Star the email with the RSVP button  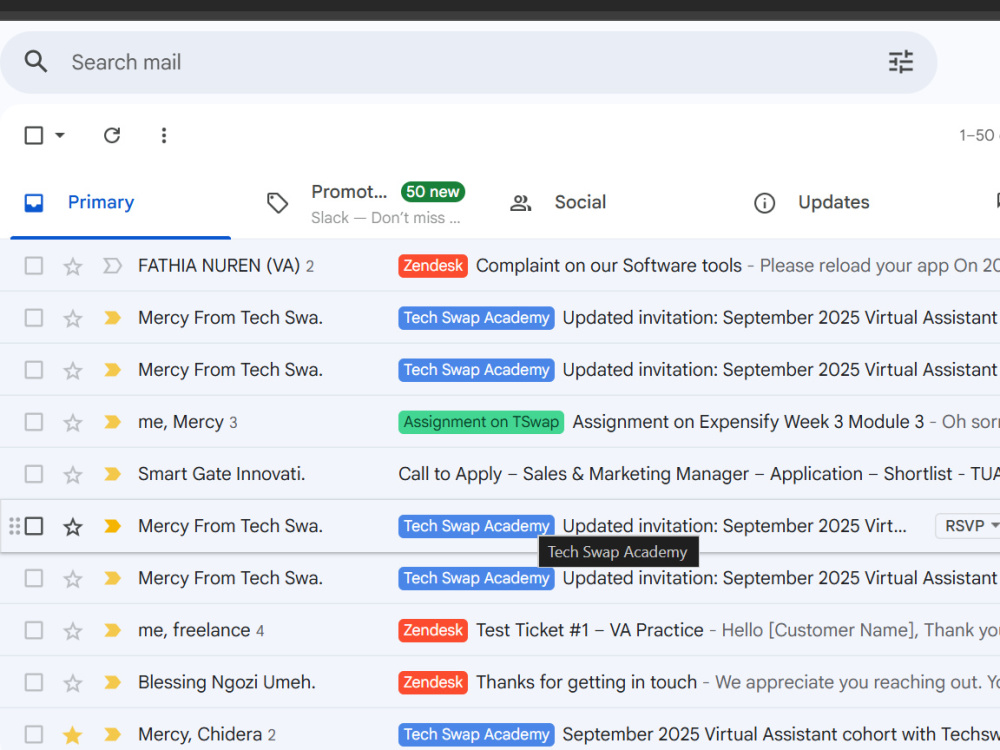click(73, 527)
